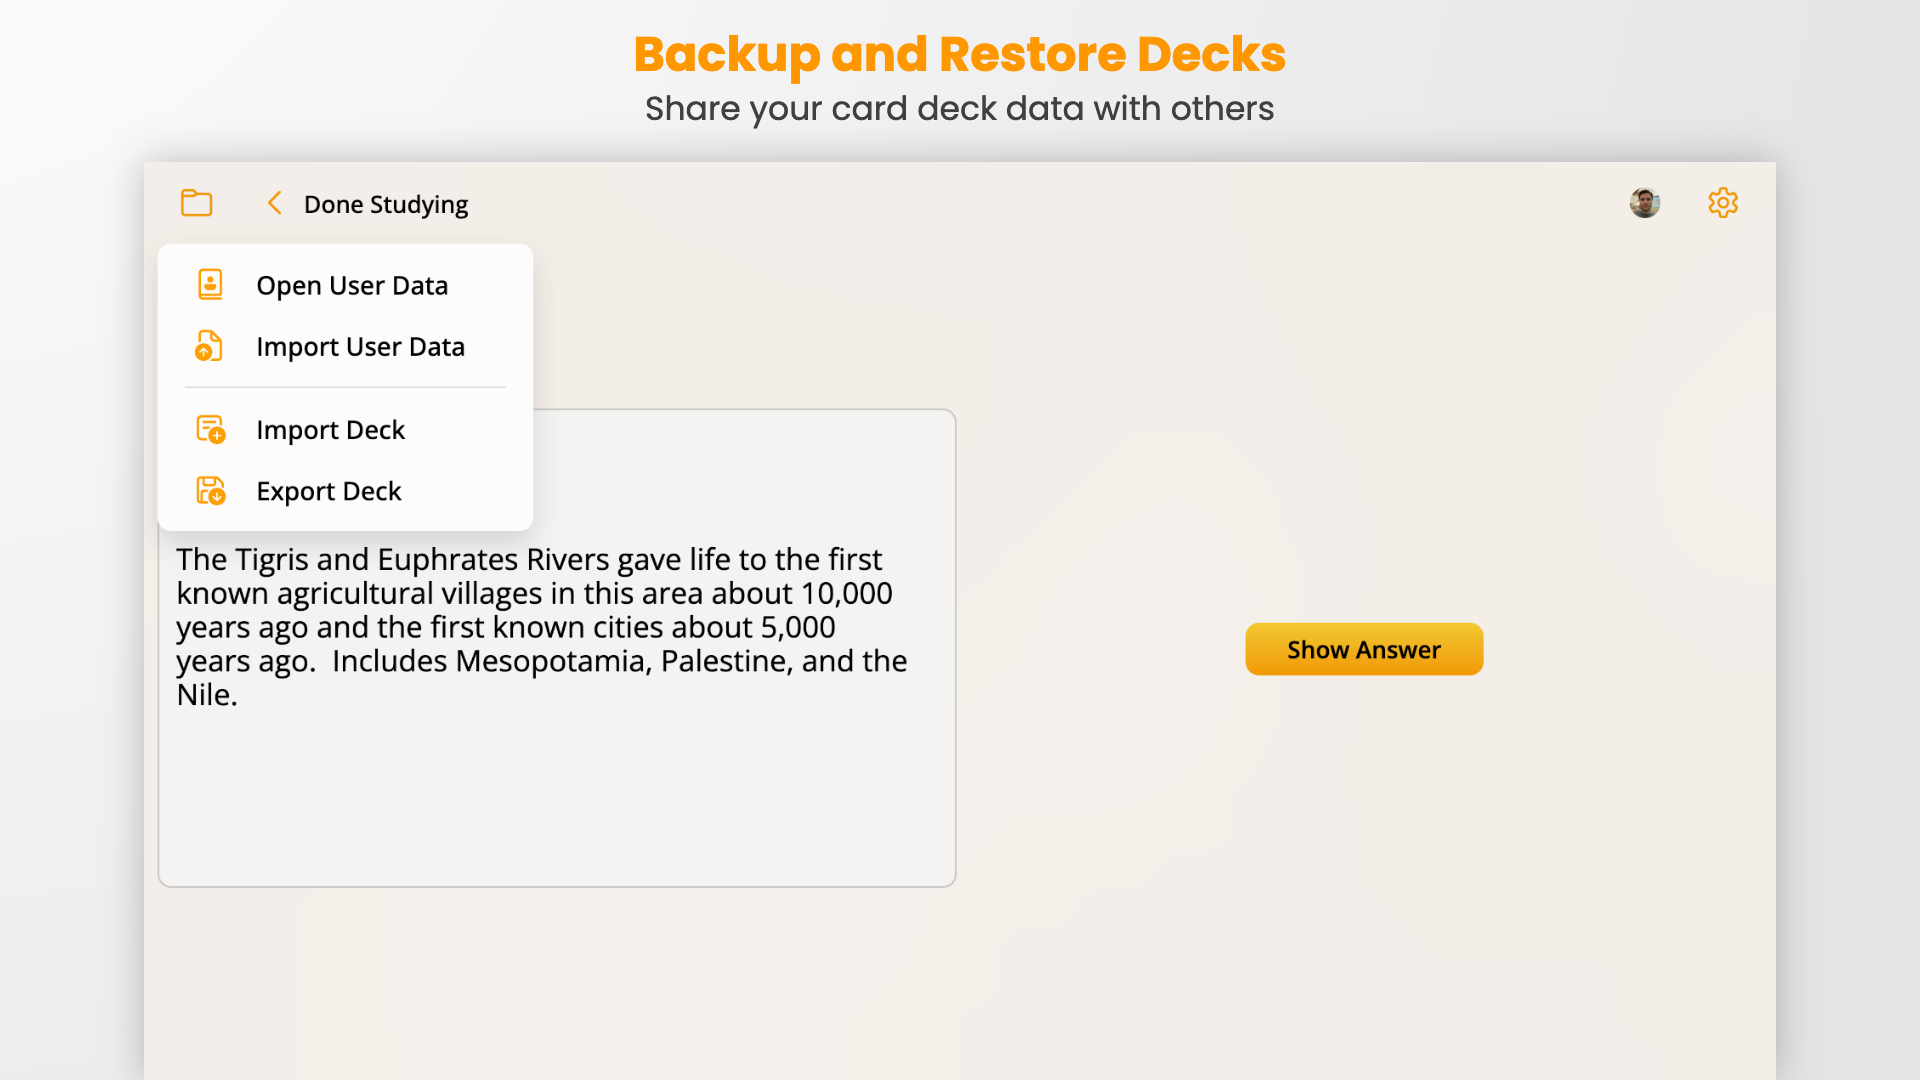Click the blank lower area of question card
The width and height of the screenshot is (1920, 1080).
coord(557,800)
